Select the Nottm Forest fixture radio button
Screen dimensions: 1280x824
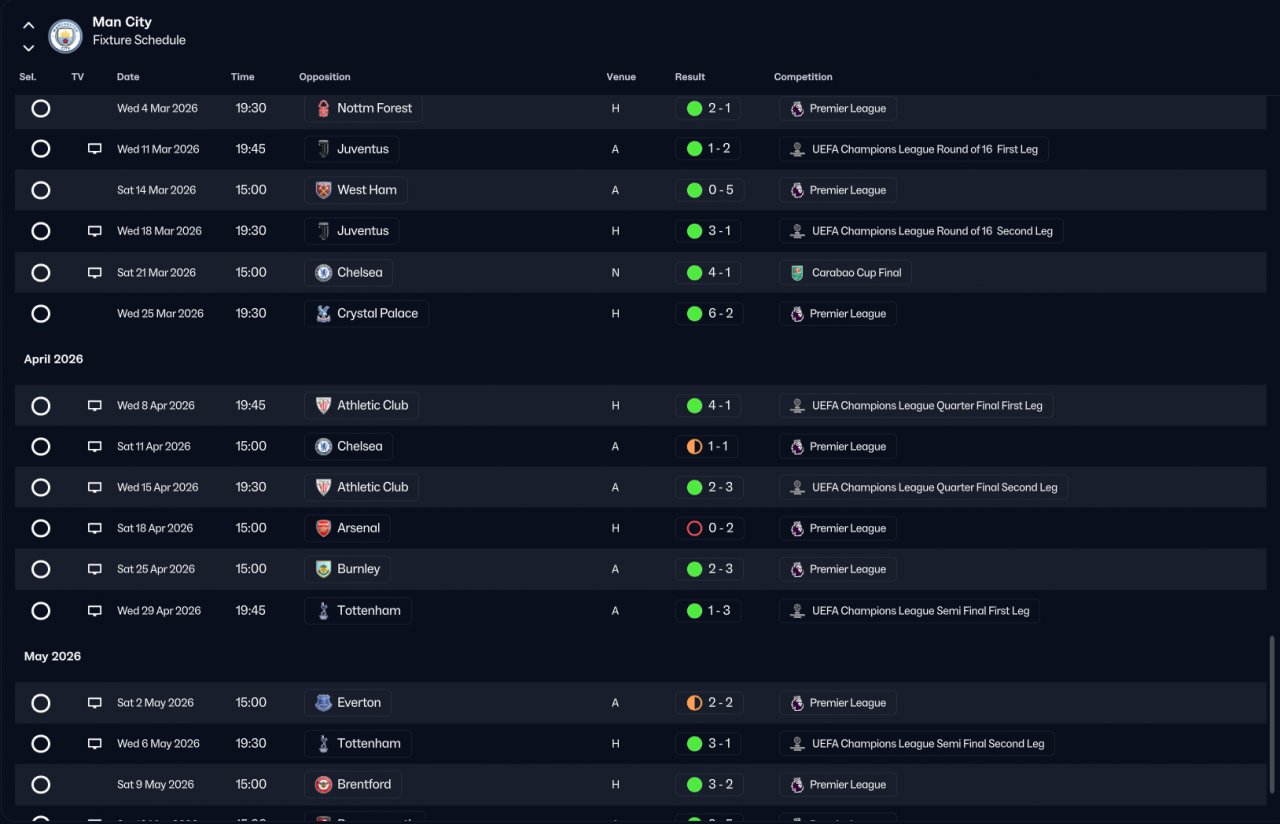pos(41,108)
